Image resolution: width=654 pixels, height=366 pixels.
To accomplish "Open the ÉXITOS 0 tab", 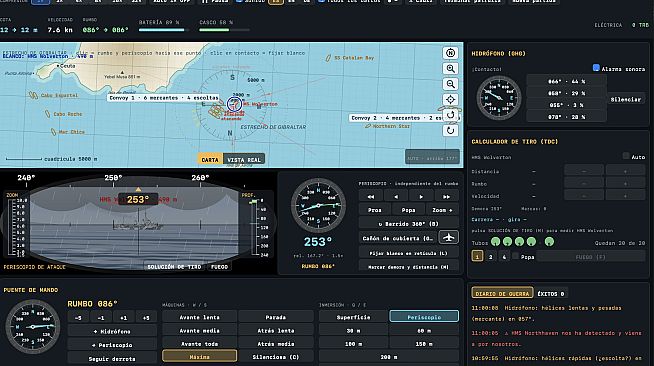I will coord(551,293).
